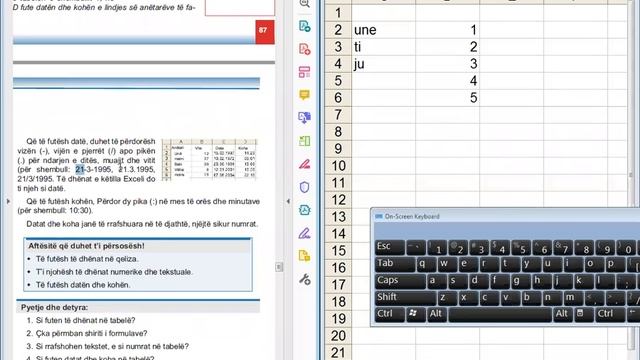Click "Të futësh të dhënat në qeliza." bullet
The height and width of the screenshot is (360, 640).
pos(87,259)
